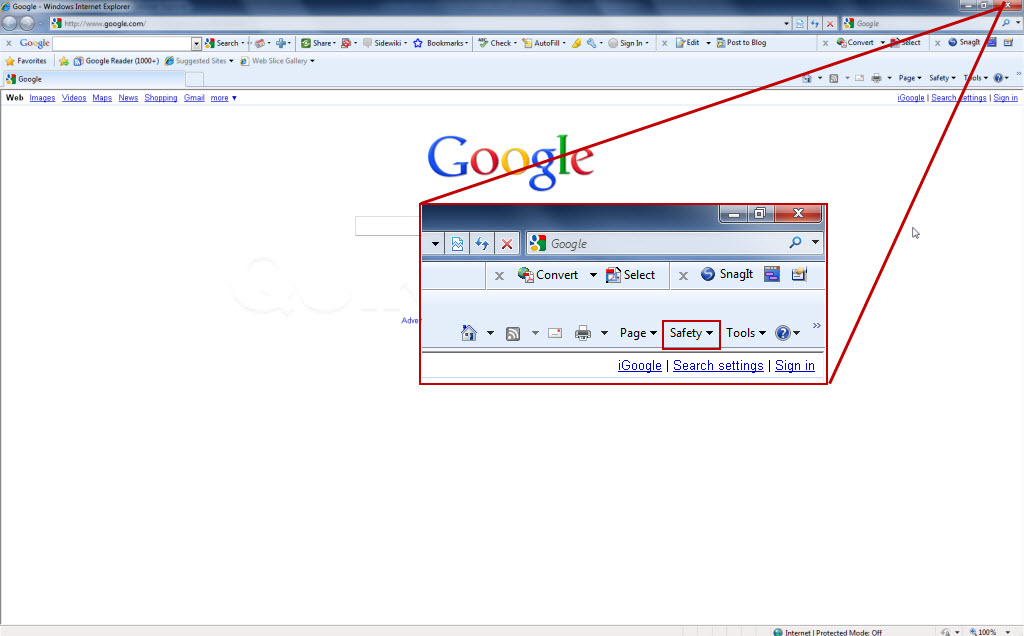Click the red icon right of Share
This screenshot has height=636, width=1024.
click(x=346, y=43)
